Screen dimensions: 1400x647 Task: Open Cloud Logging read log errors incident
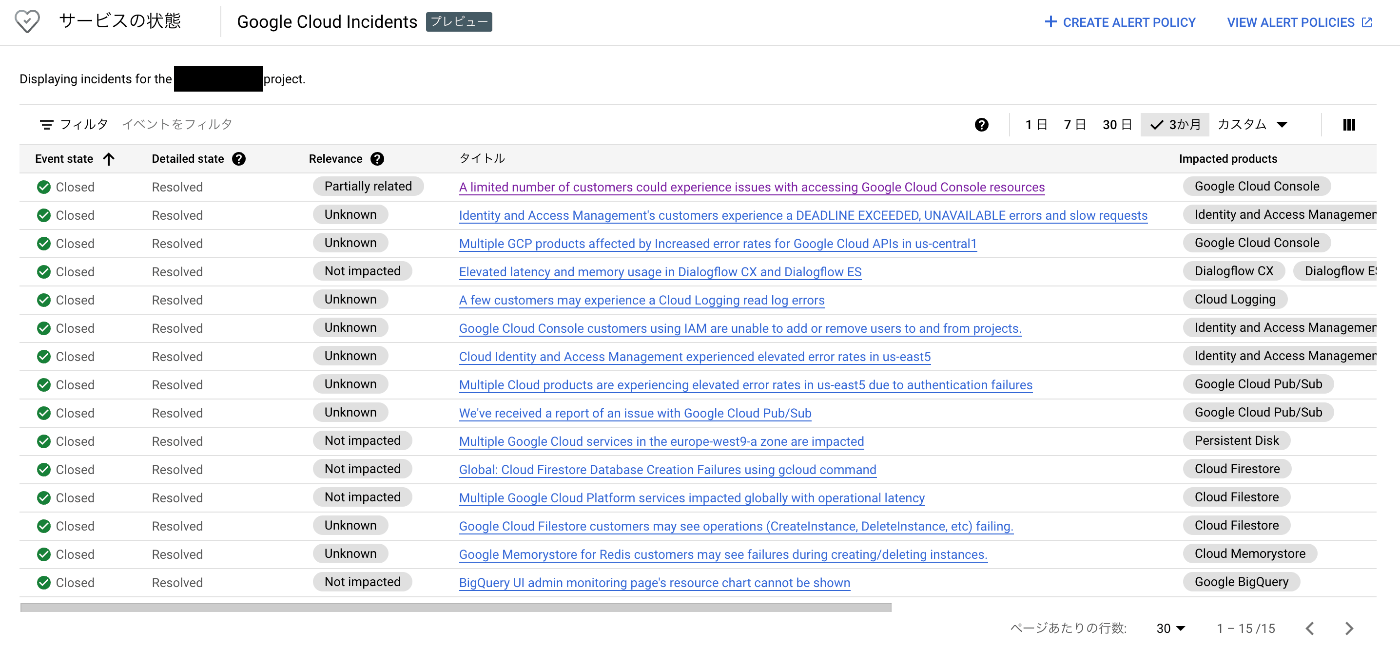642,300
